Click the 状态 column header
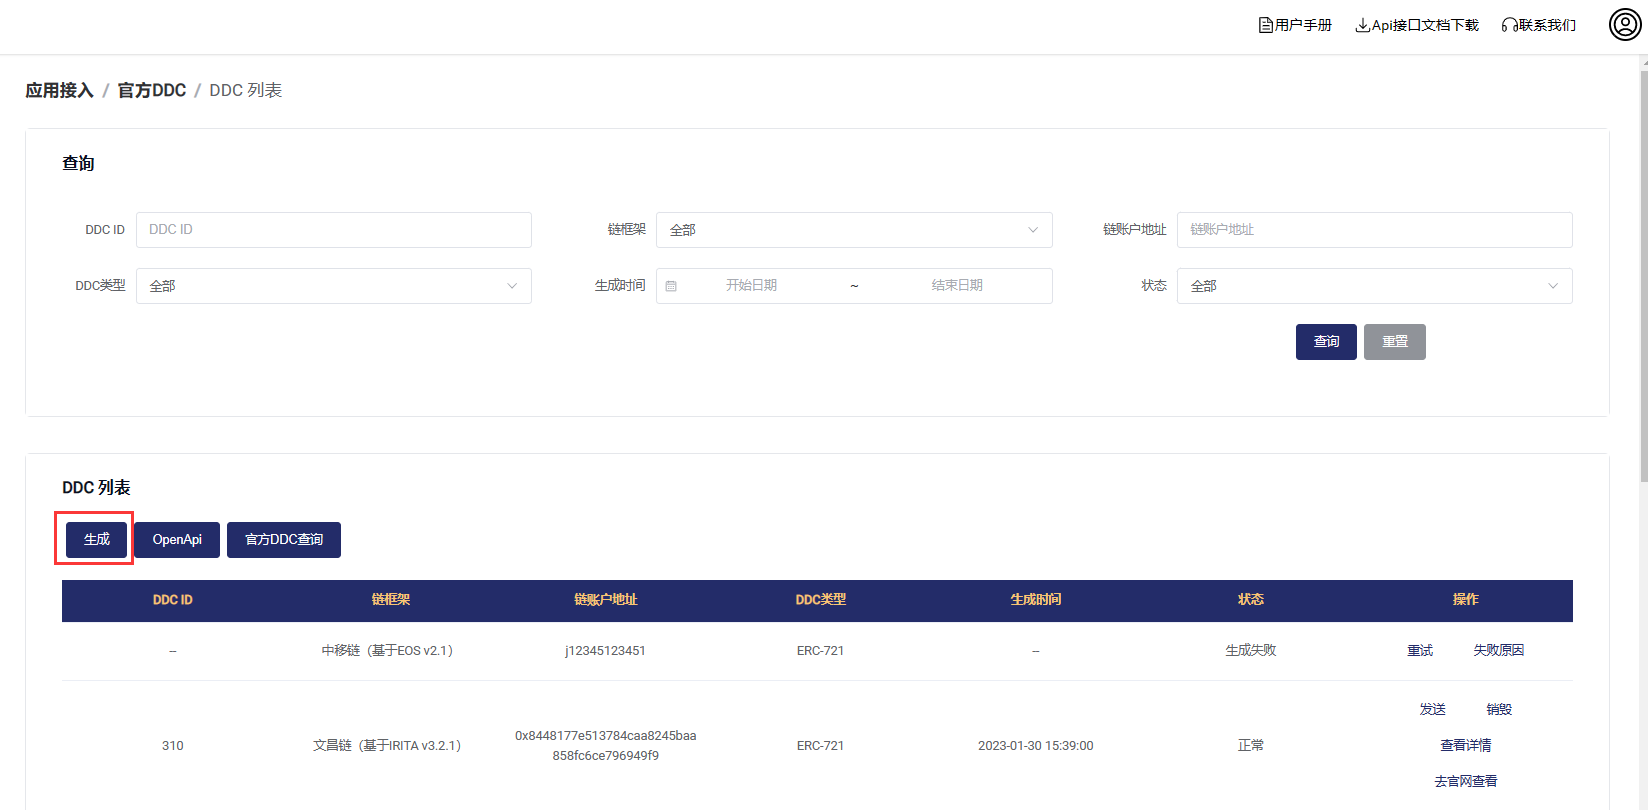The image size is (1648, 810). coord(1251,600)
